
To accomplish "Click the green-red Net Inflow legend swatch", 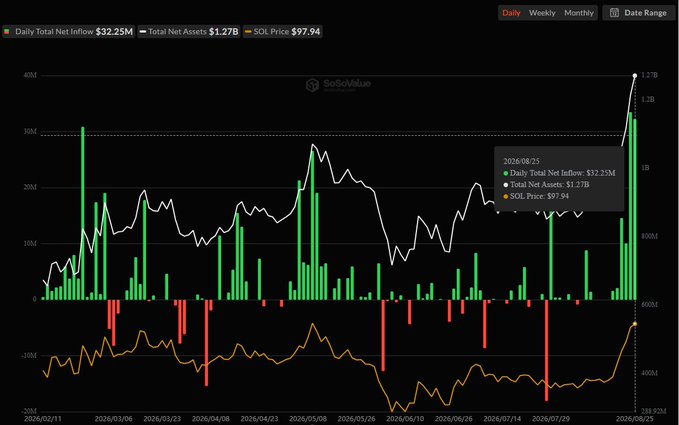I will click(6, 32).
